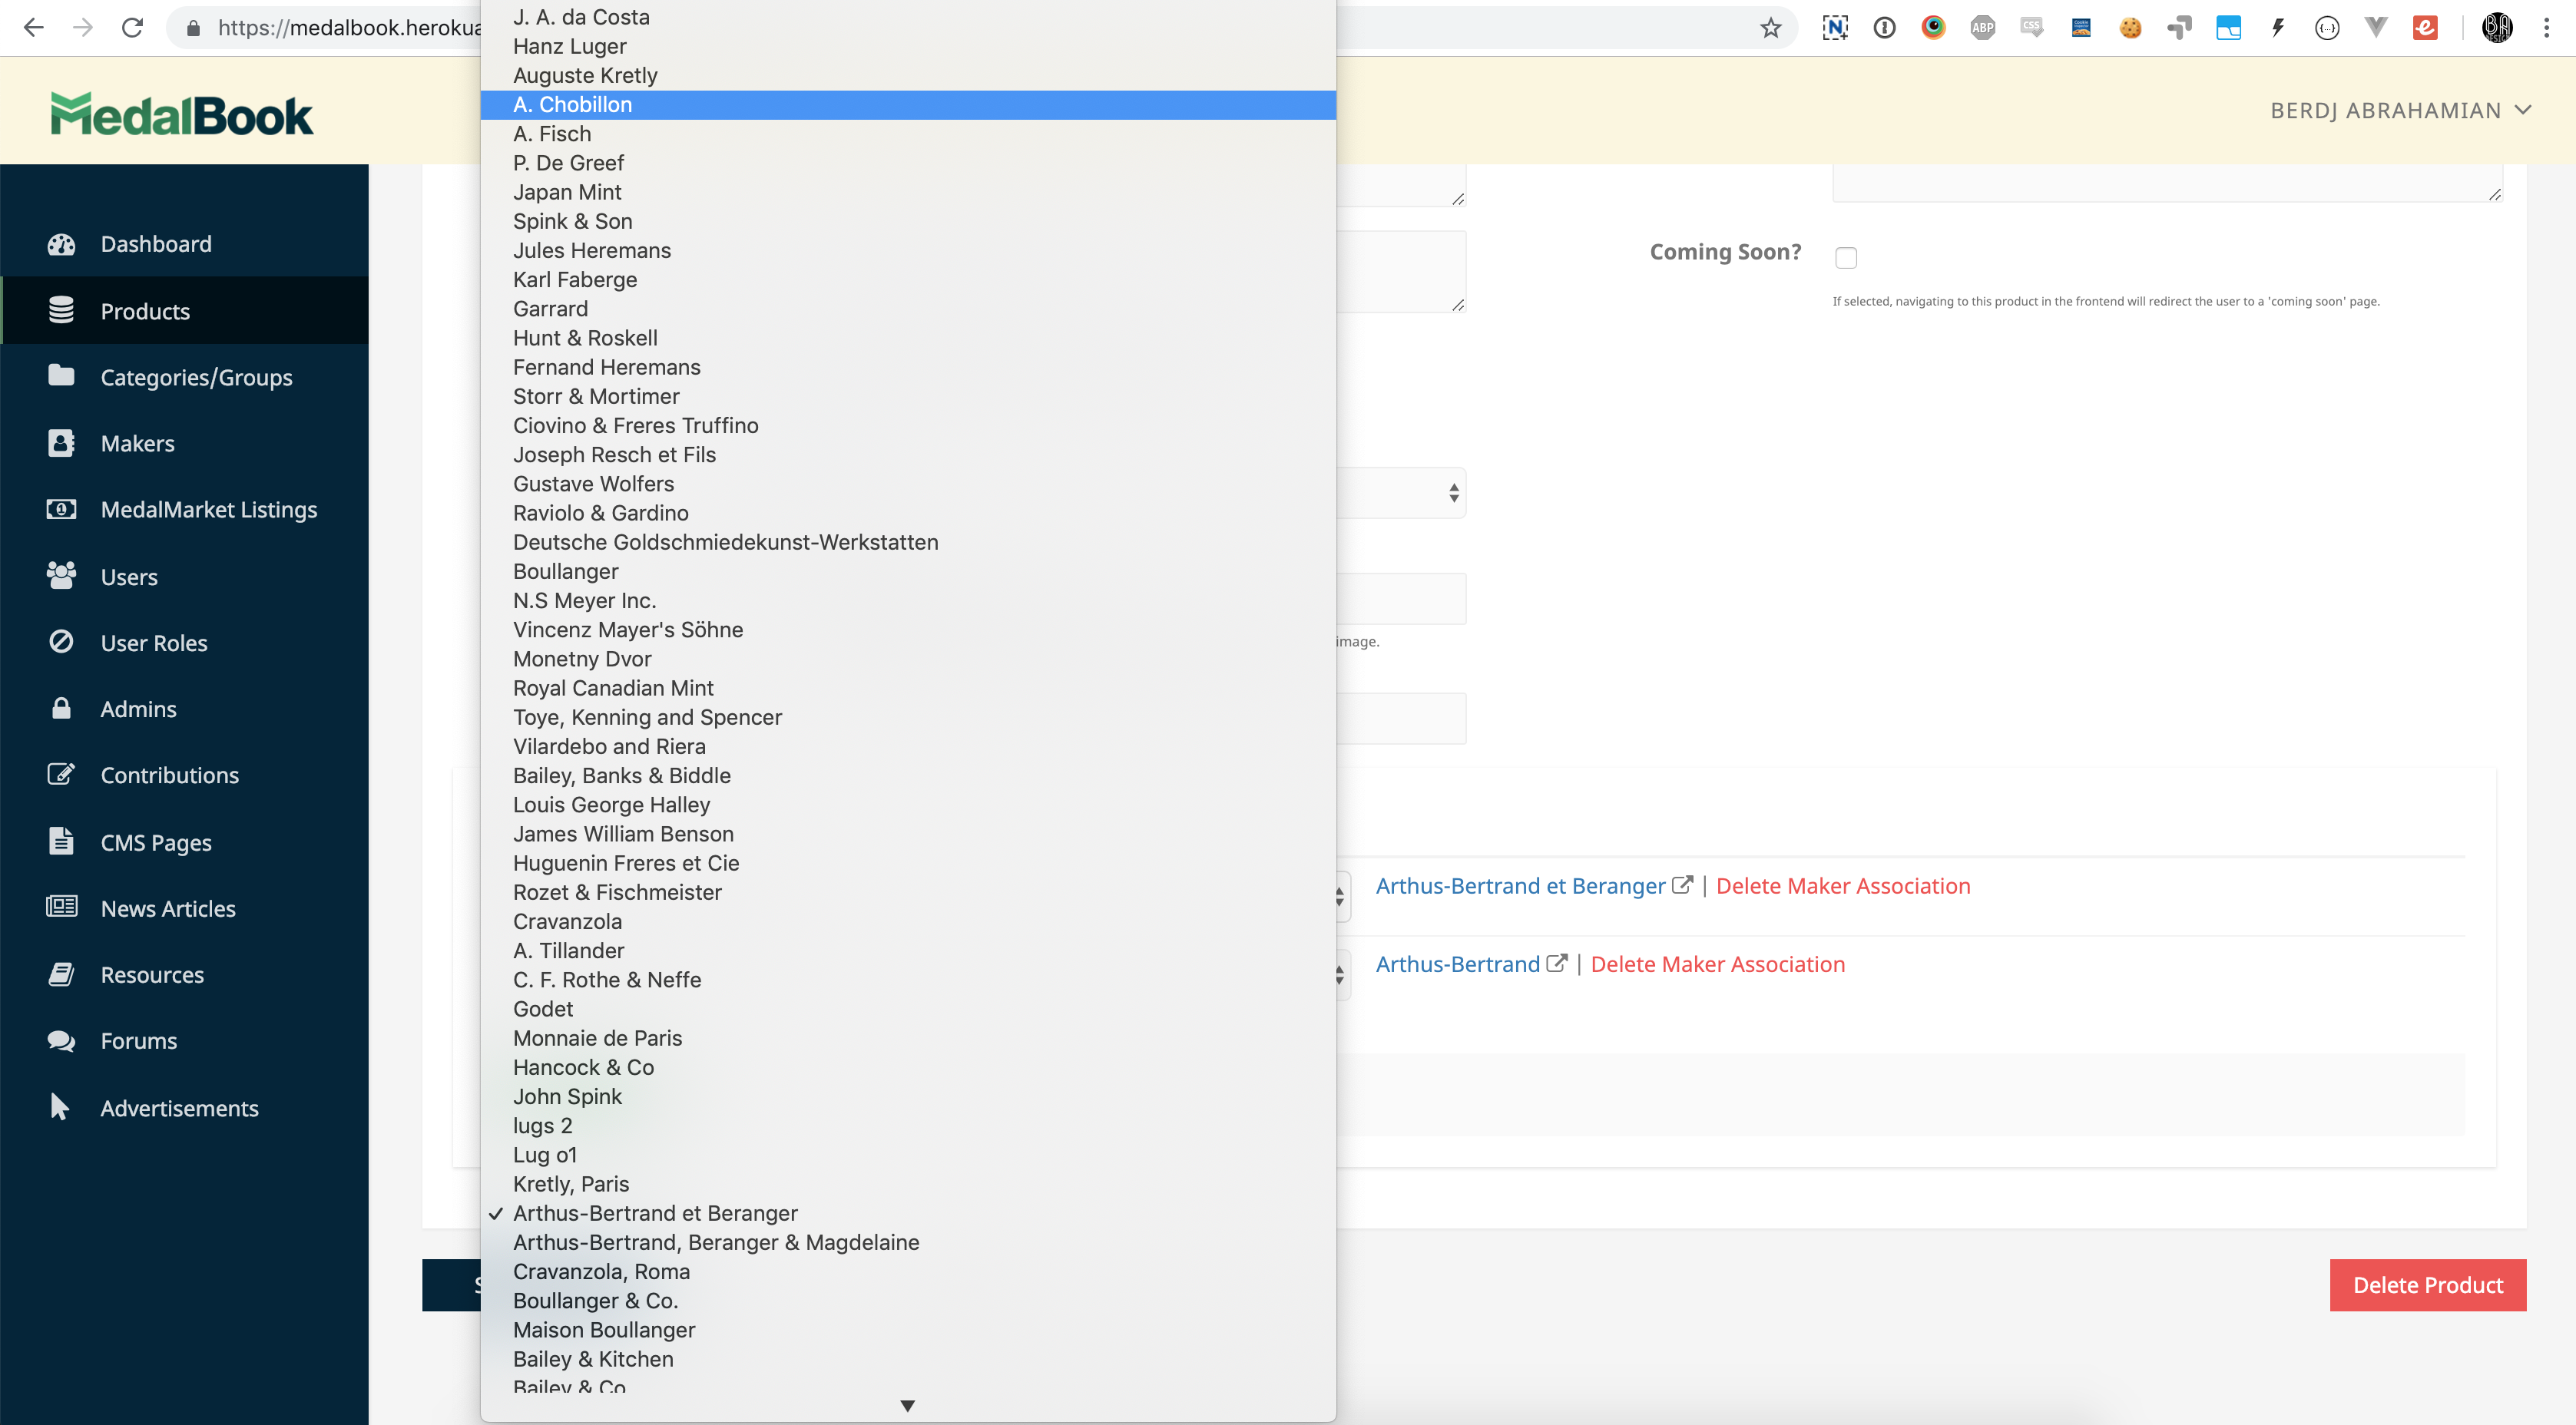Click the Admins lock icon

(x=61, y=708)
